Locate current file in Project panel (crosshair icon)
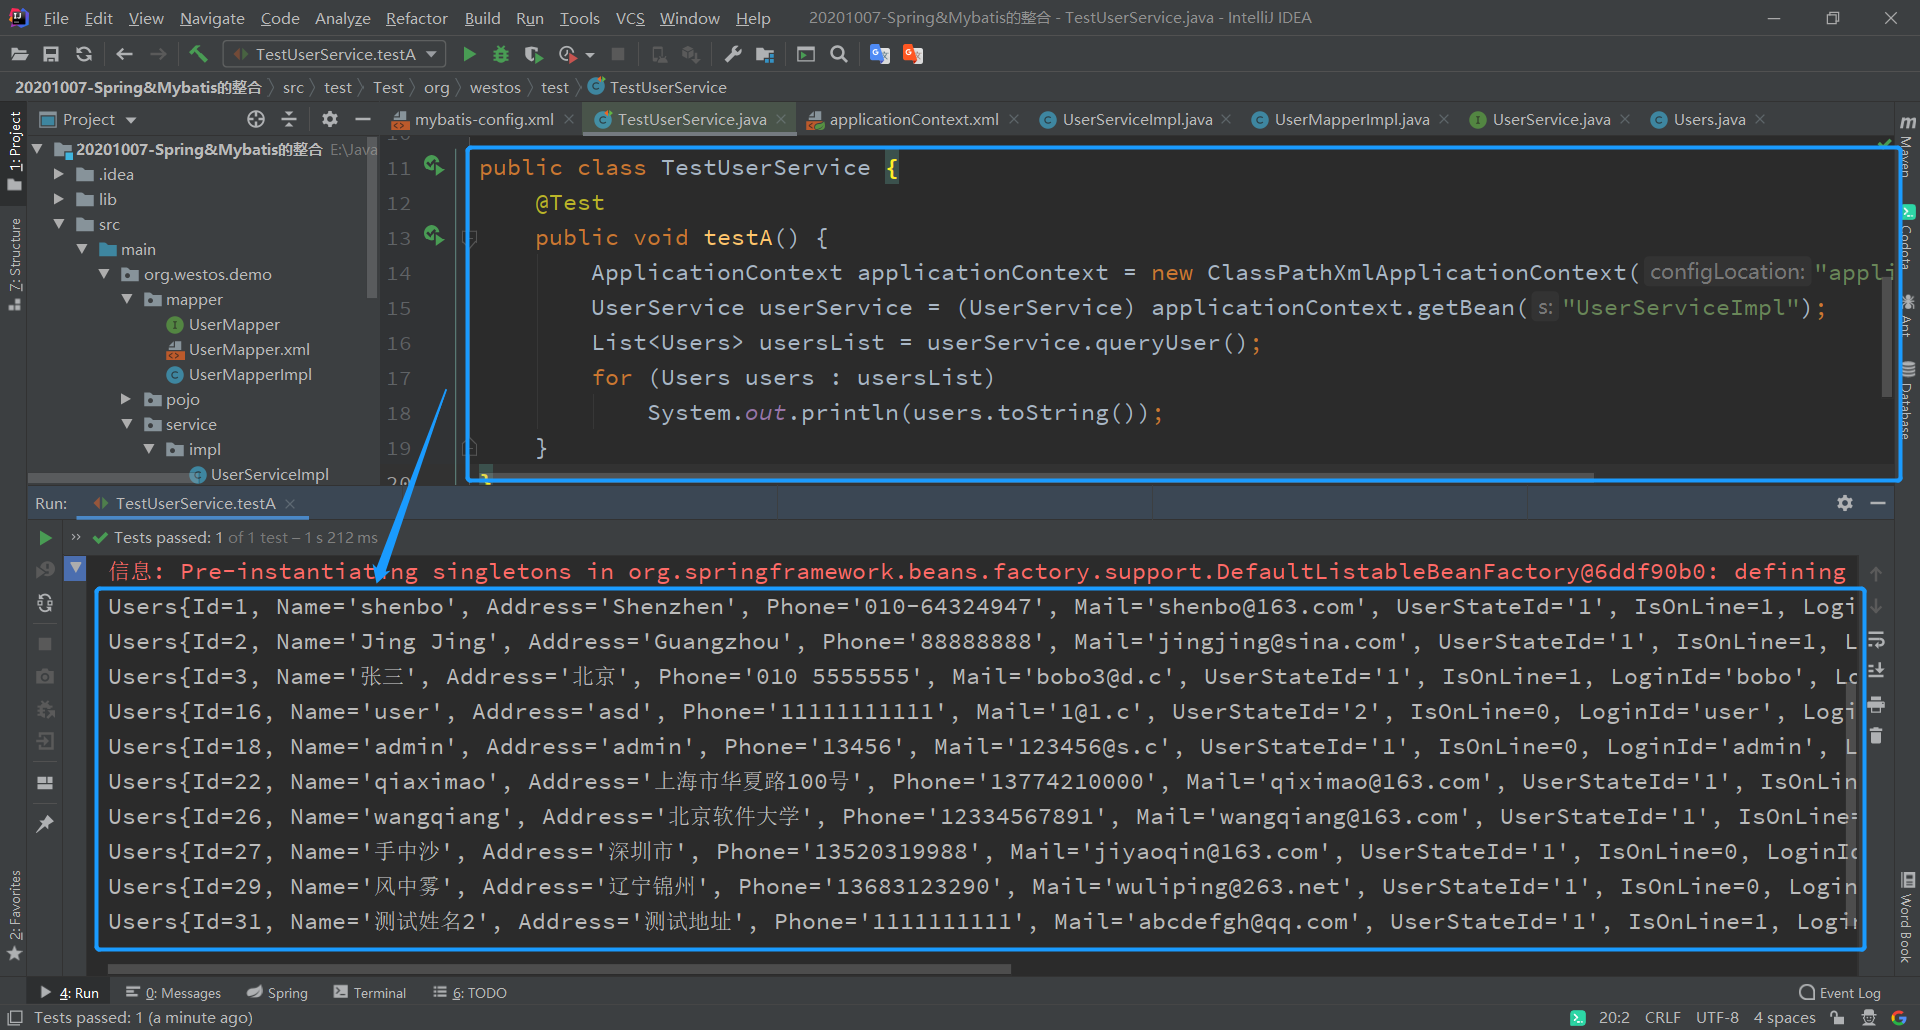 (256, 119)
